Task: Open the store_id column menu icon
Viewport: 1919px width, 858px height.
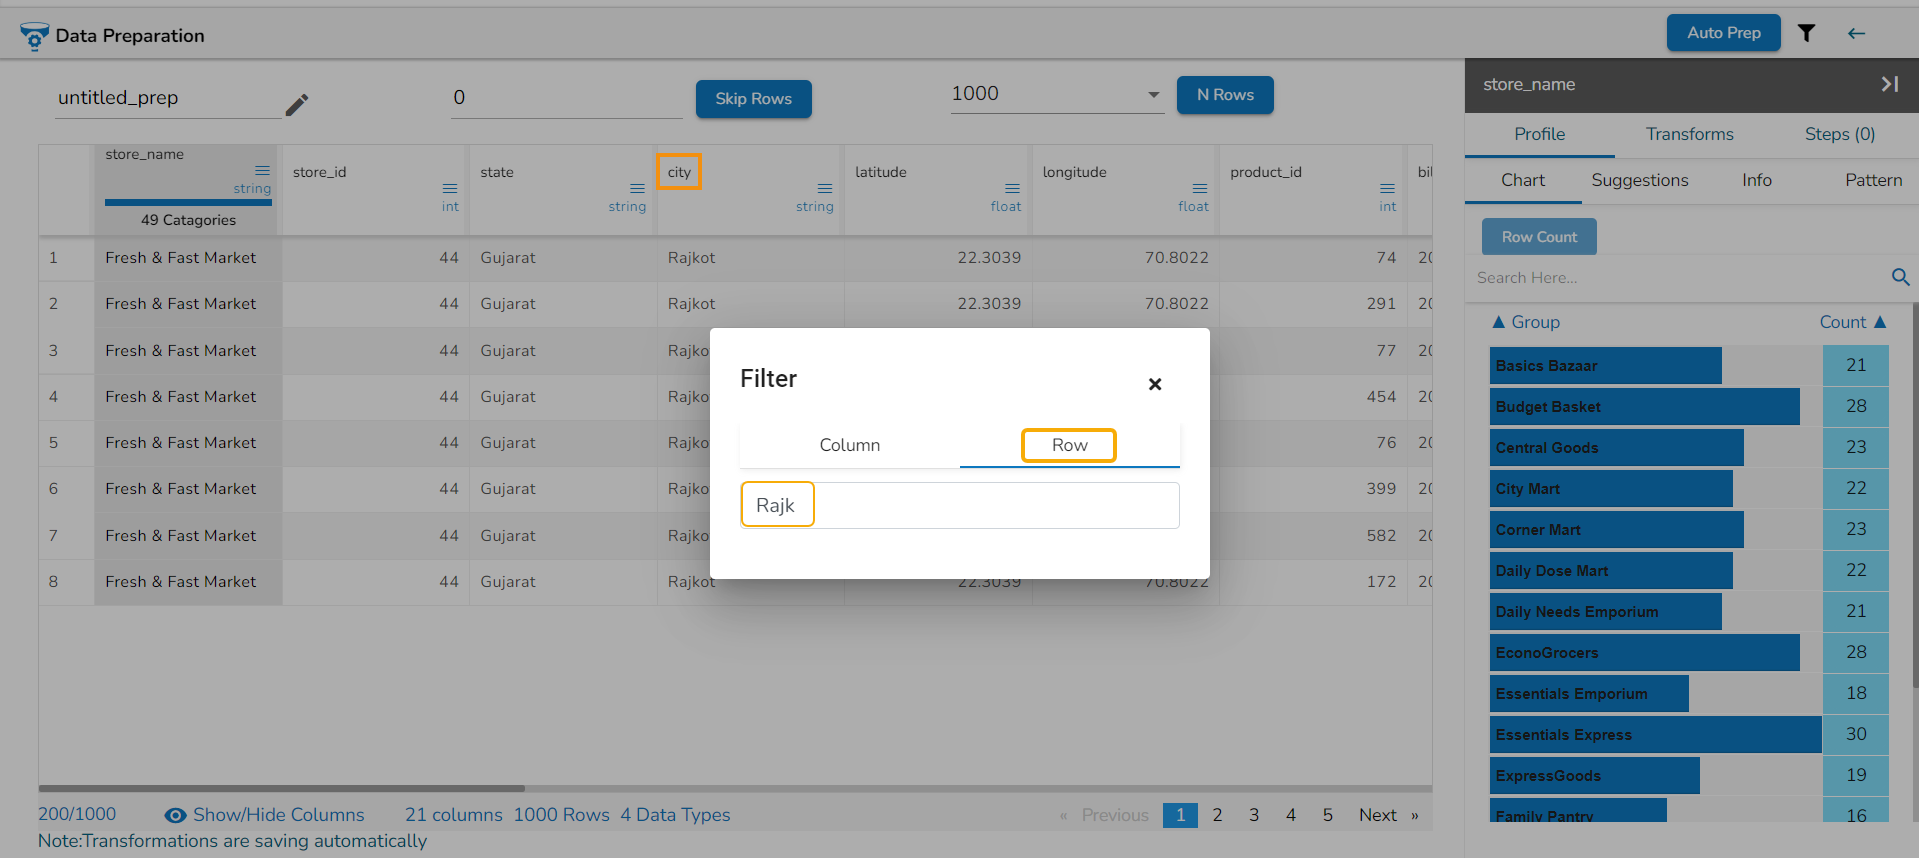Action: tap(450, 188)
